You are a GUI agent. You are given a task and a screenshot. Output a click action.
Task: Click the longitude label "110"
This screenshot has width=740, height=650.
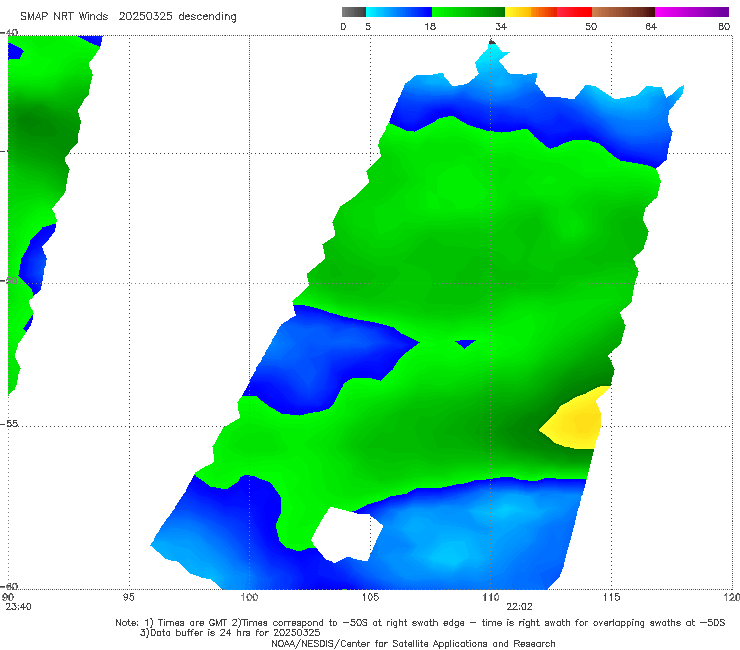pos(491,598)
